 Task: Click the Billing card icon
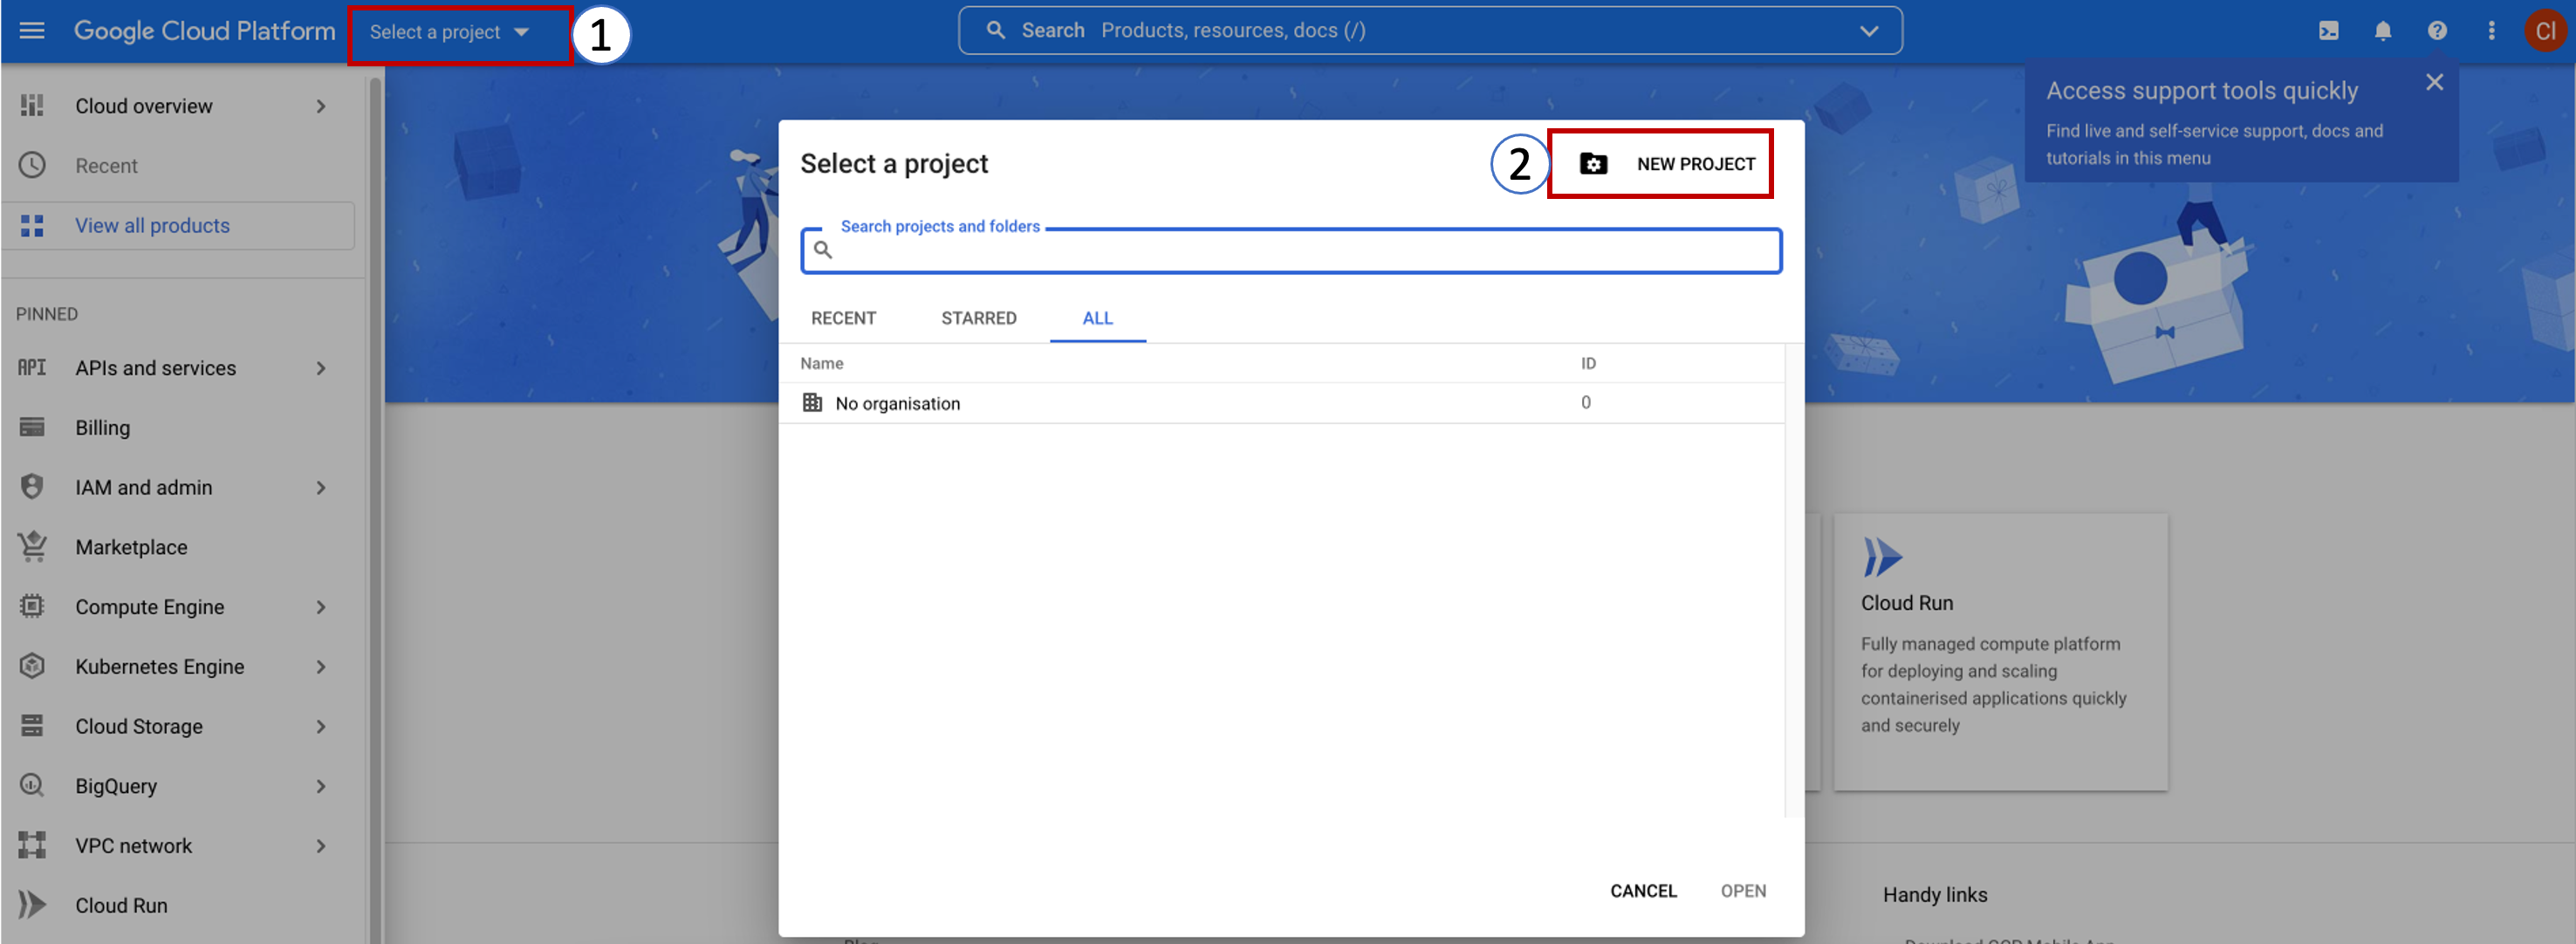[32, 427]
